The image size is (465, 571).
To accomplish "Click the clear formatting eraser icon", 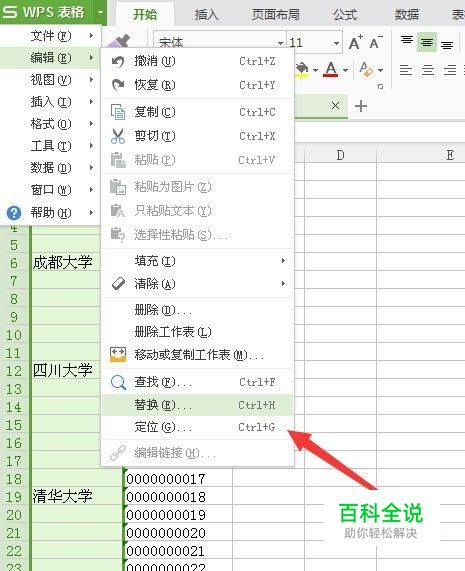I will click(366, 69).
